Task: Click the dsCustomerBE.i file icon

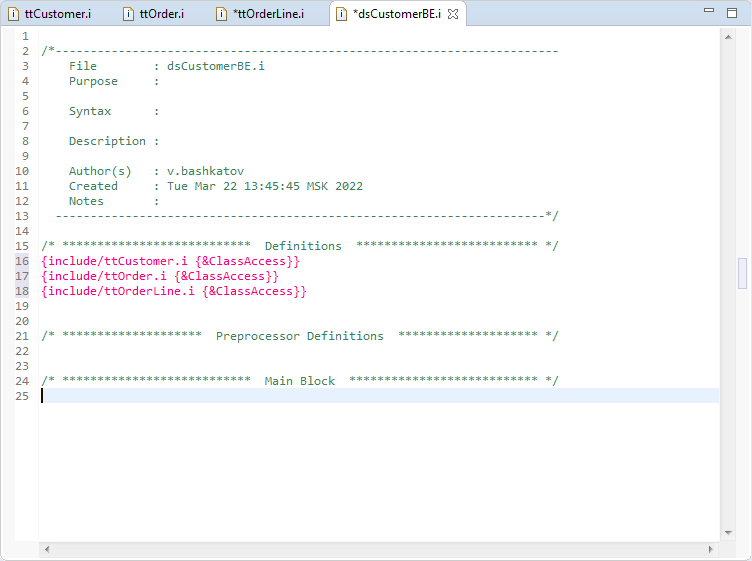Action: click(x=341, y=14)
